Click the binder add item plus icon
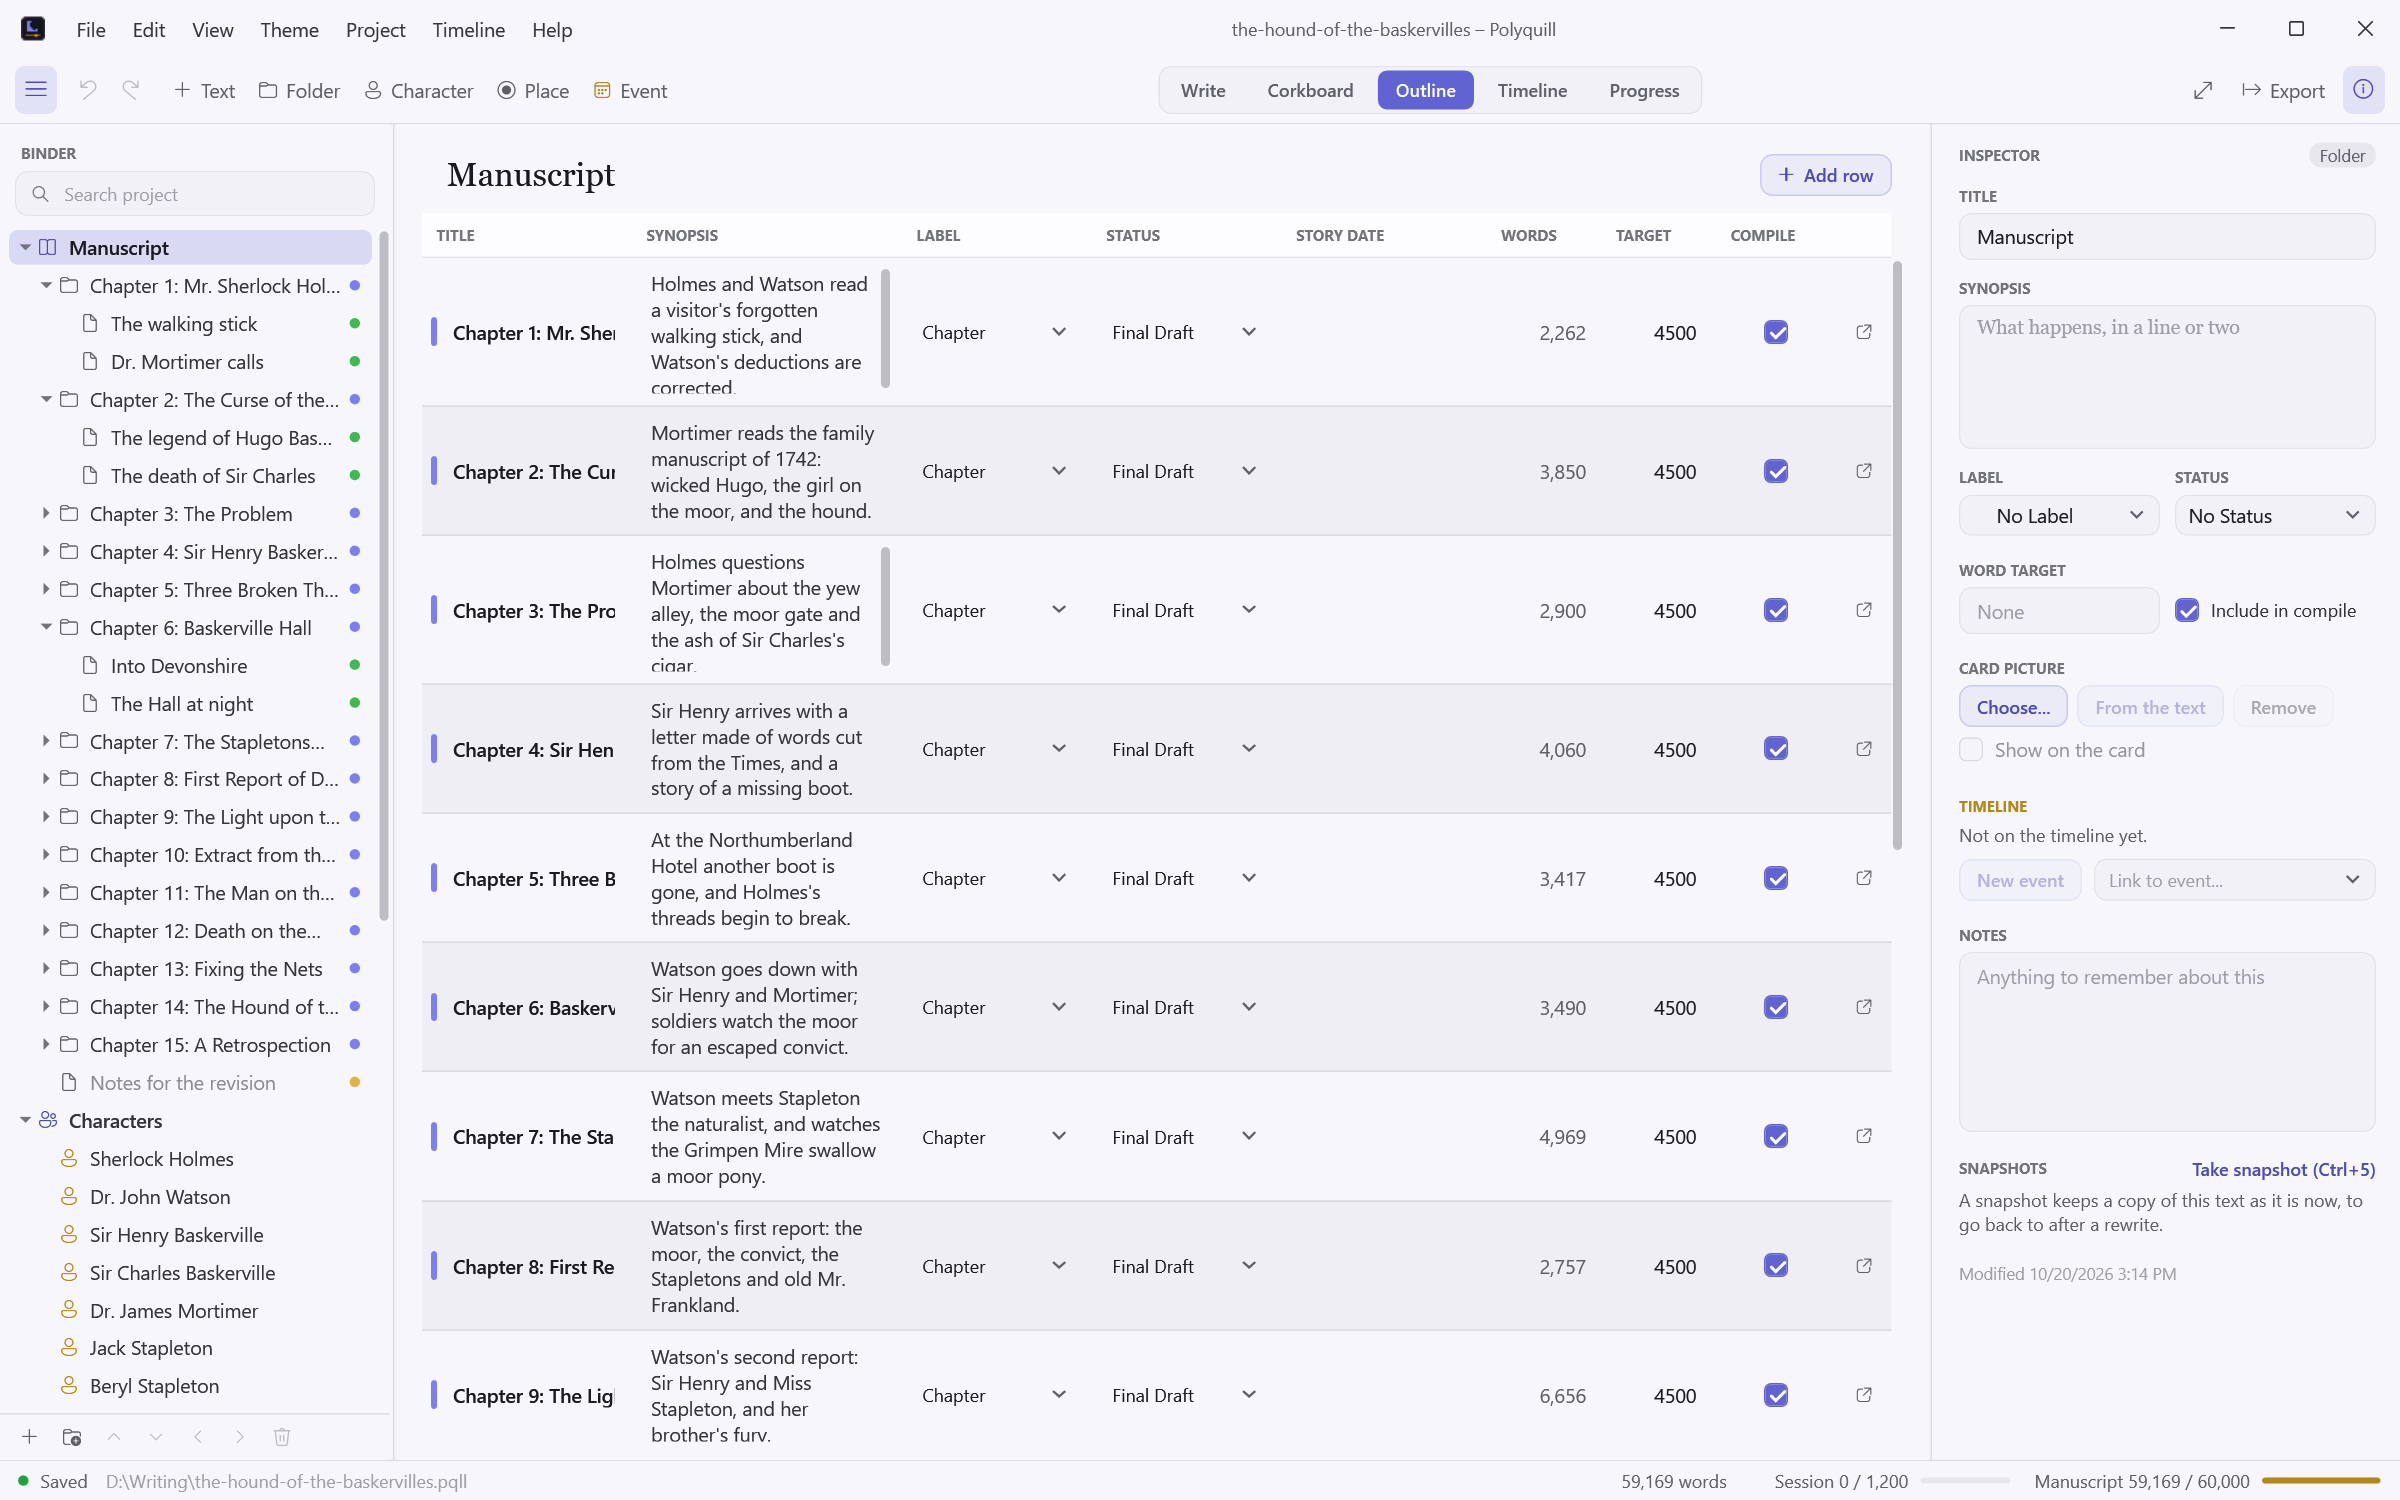Image resolution: width=2400 pixels, height=1500 pixels. point(30,1437)
